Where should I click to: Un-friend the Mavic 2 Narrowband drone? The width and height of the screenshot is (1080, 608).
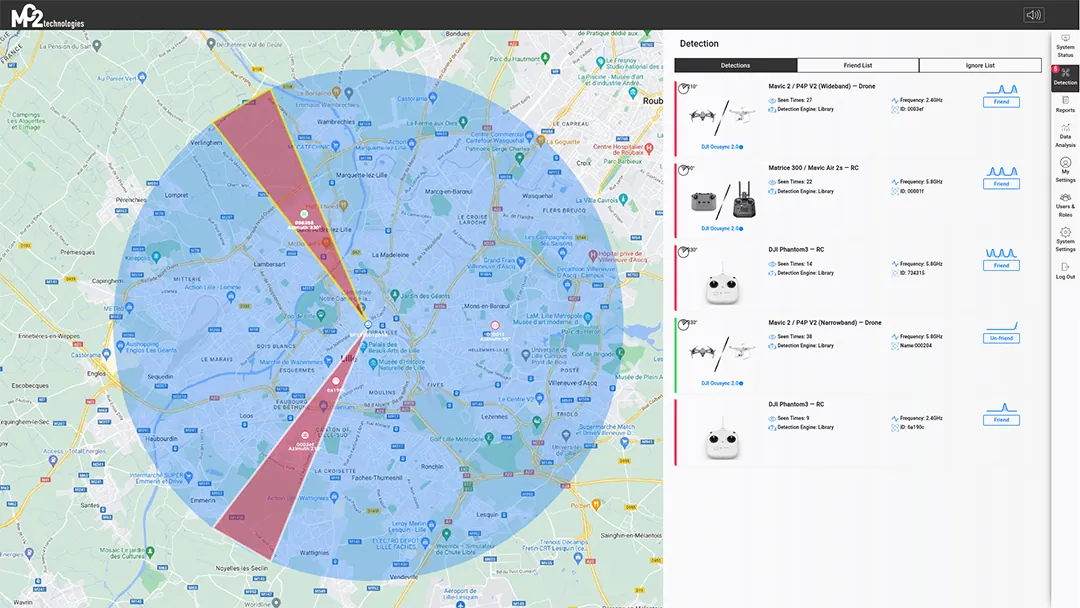tap(1001, 338)
